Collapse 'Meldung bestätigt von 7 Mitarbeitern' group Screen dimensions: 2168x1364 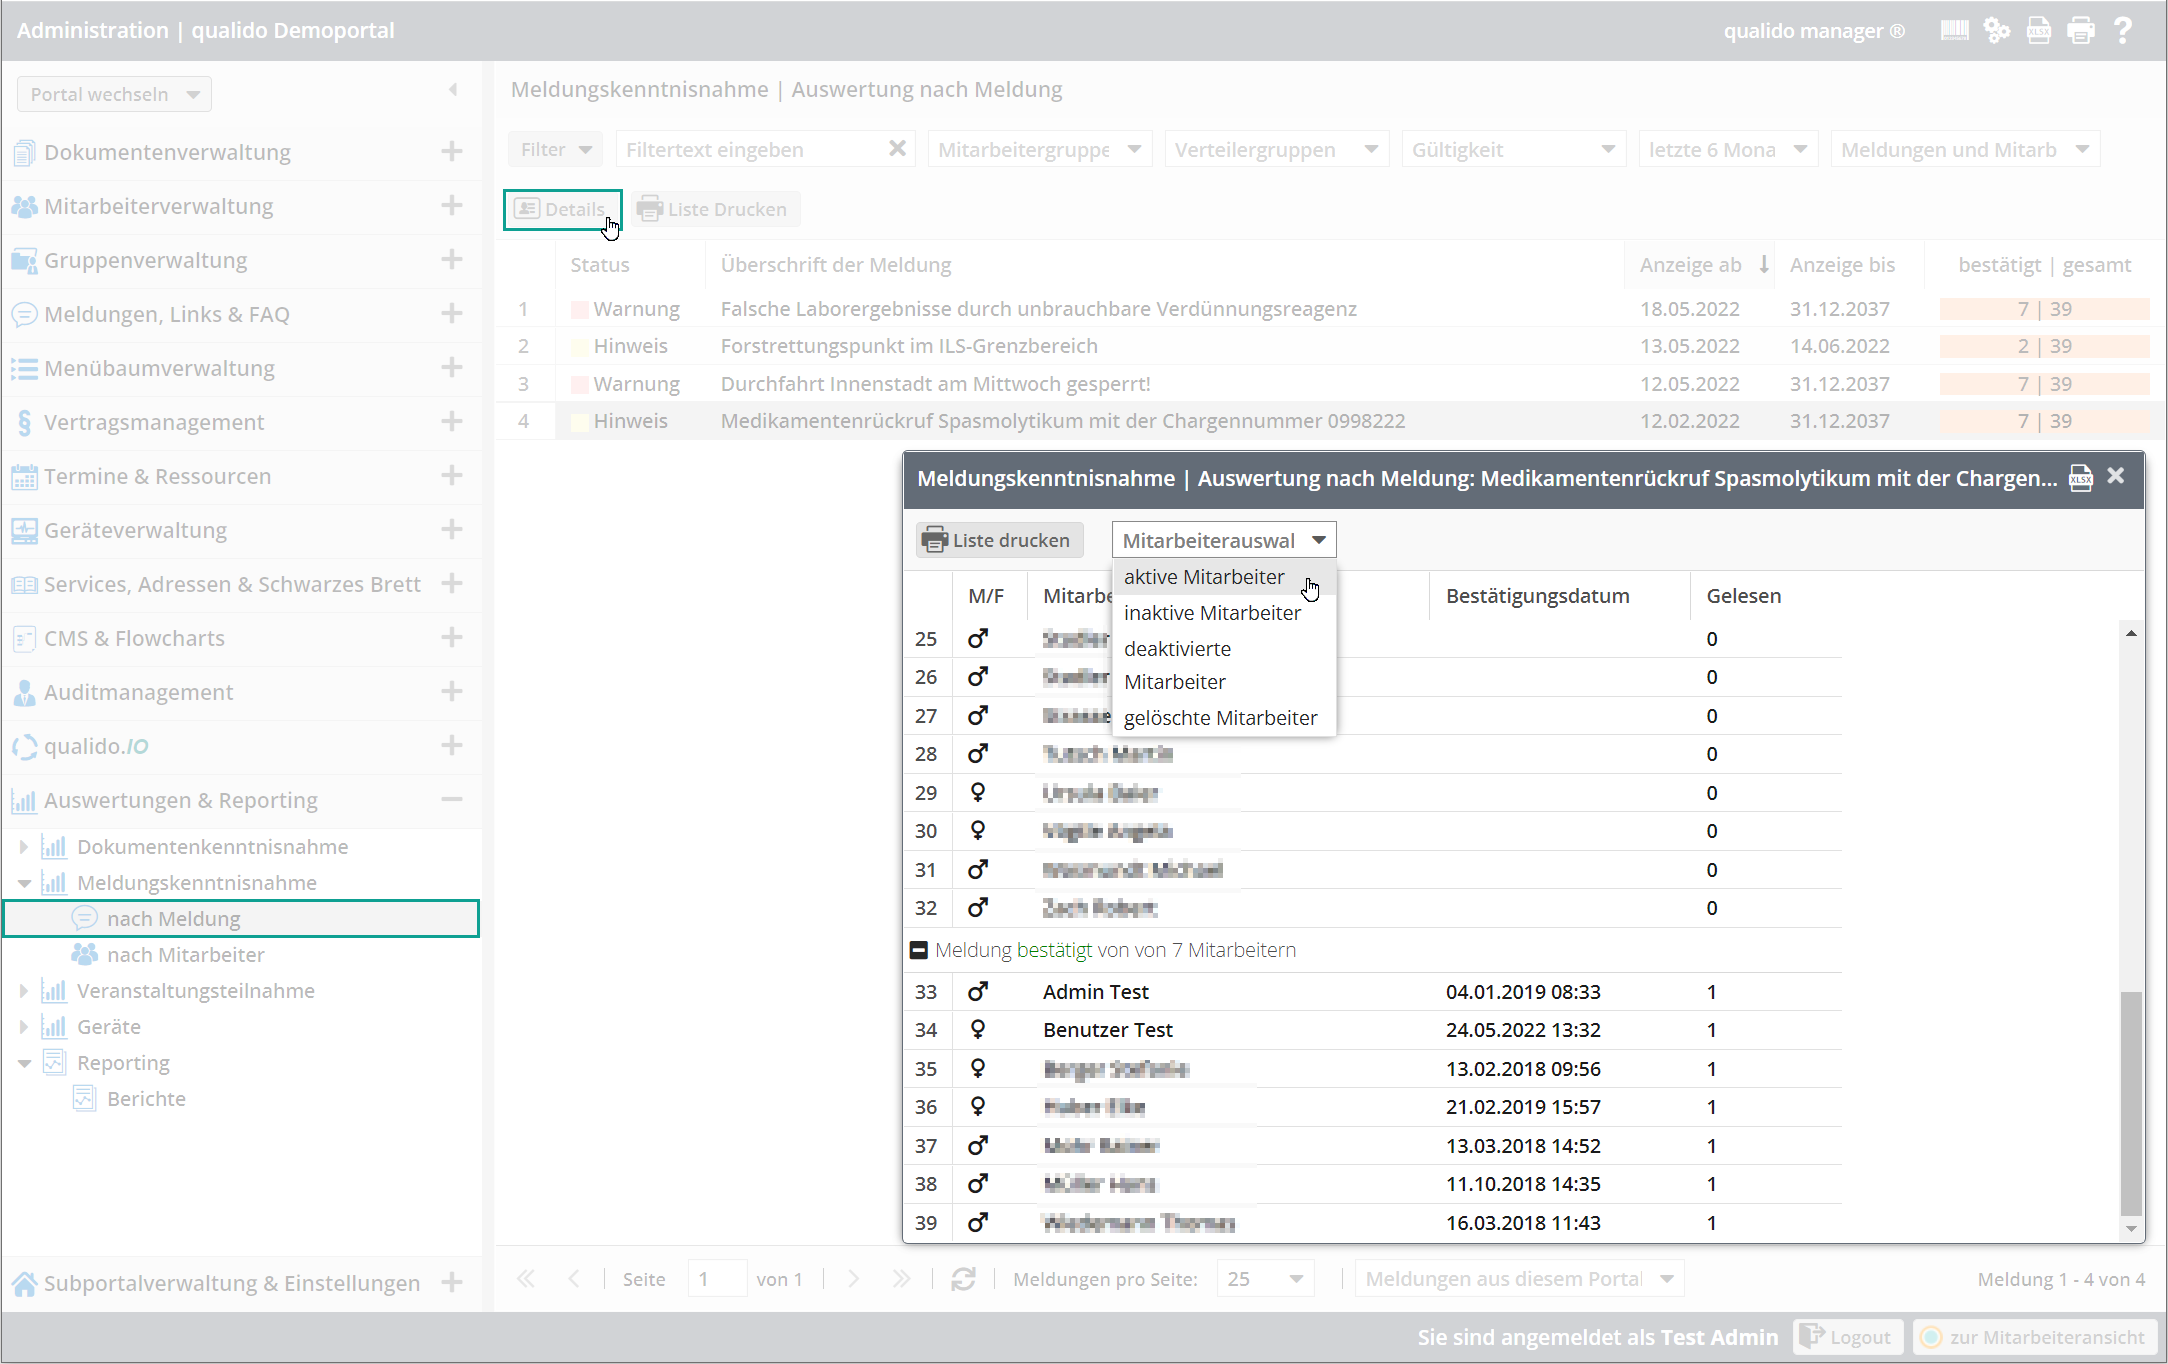pyautogui.click(x=918, y=950)
